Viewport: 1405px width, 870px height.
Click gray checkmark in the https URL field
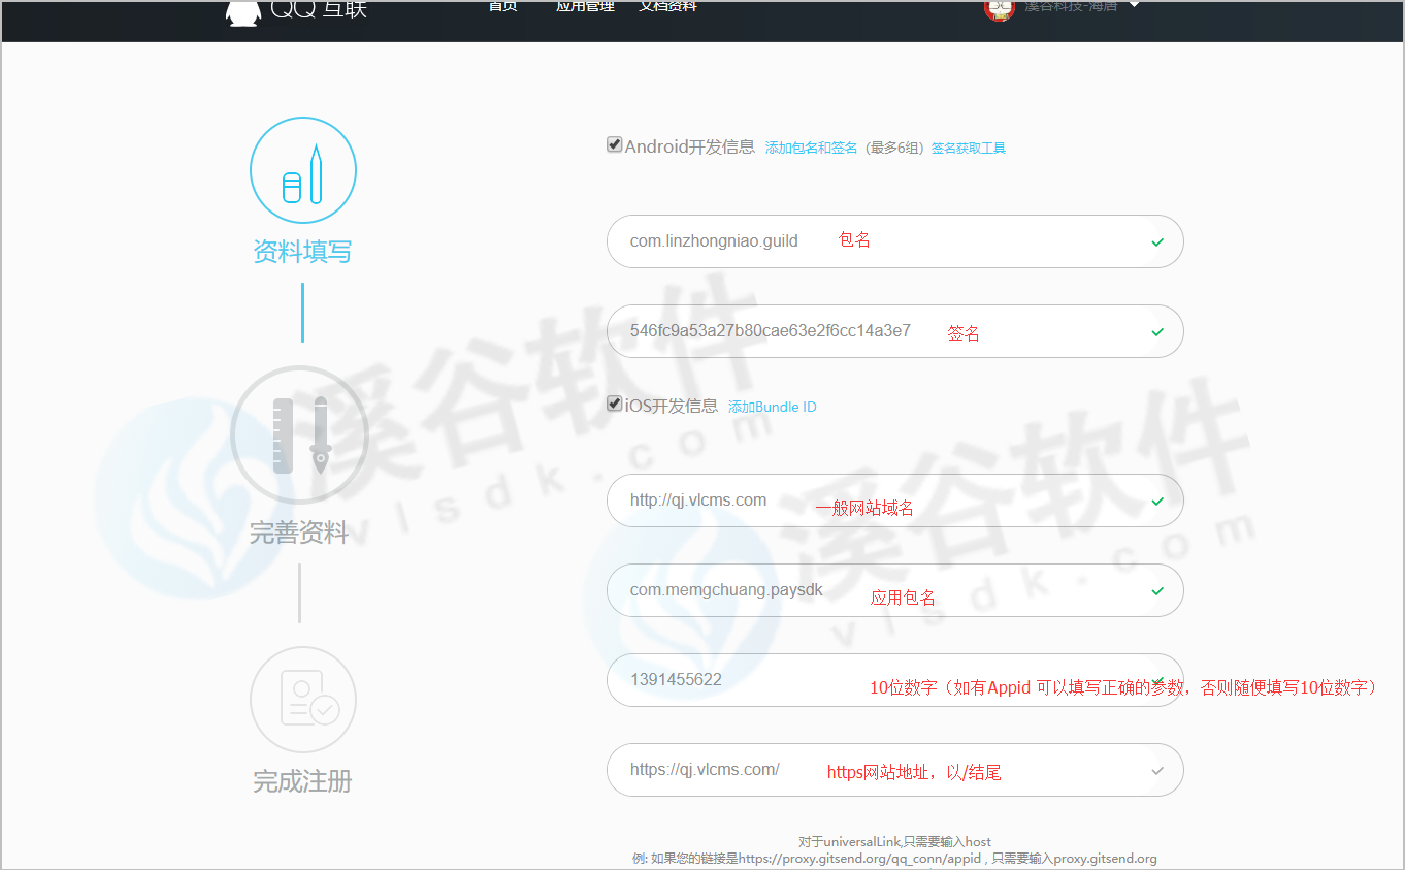point(1157,771)
